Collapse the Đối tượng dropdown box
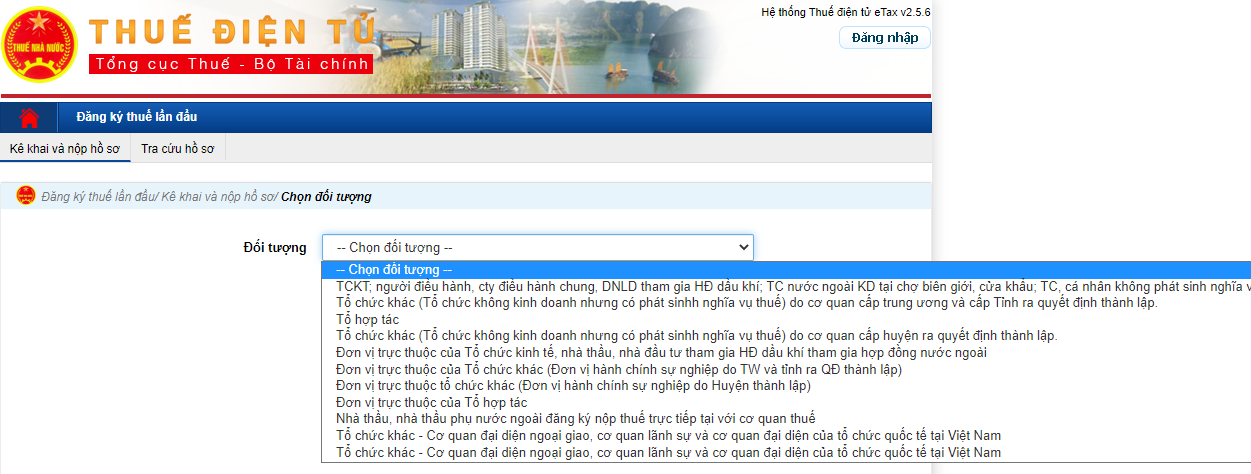1251x474 pixels. [x=538, y=247]
